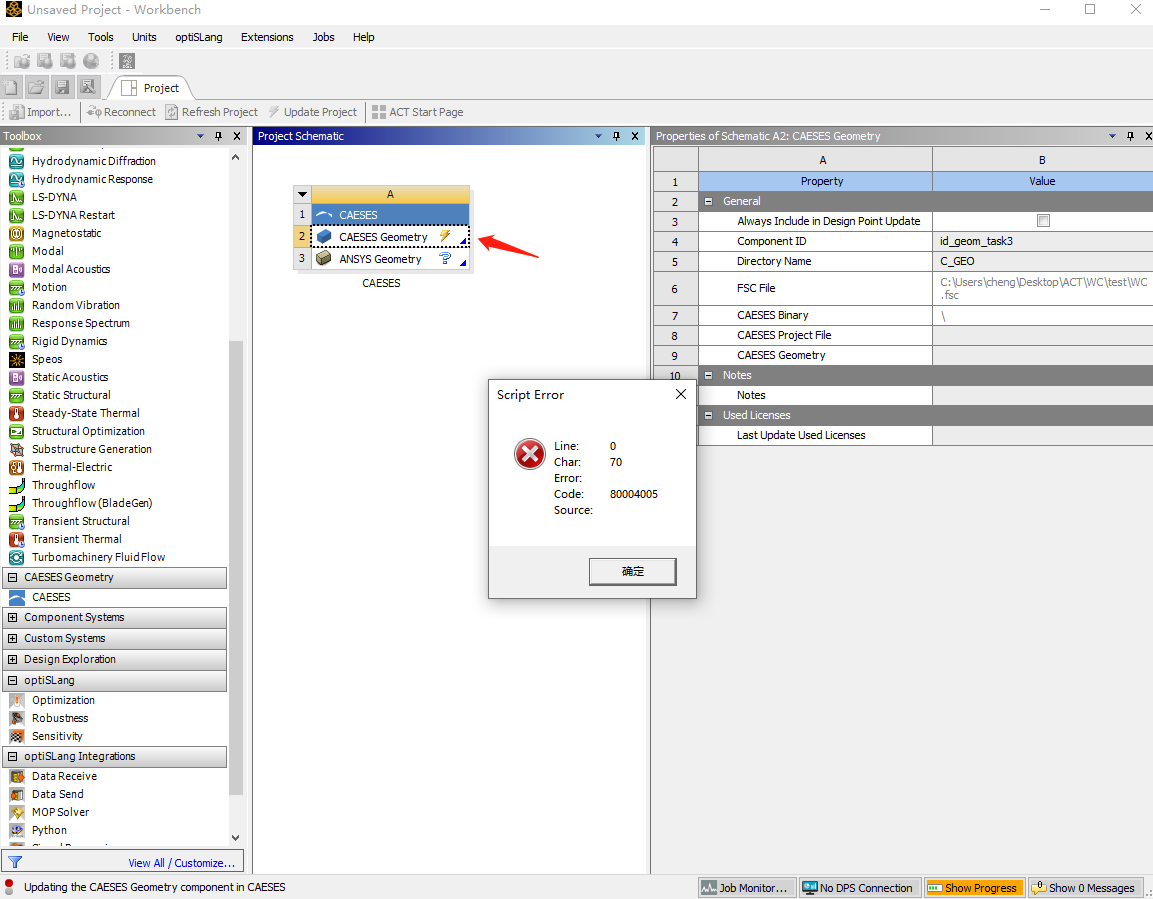Viewport: 1153px width, 899px height.
Task: Toggle the Toolbox panel pin
Action: coord(218,136)
